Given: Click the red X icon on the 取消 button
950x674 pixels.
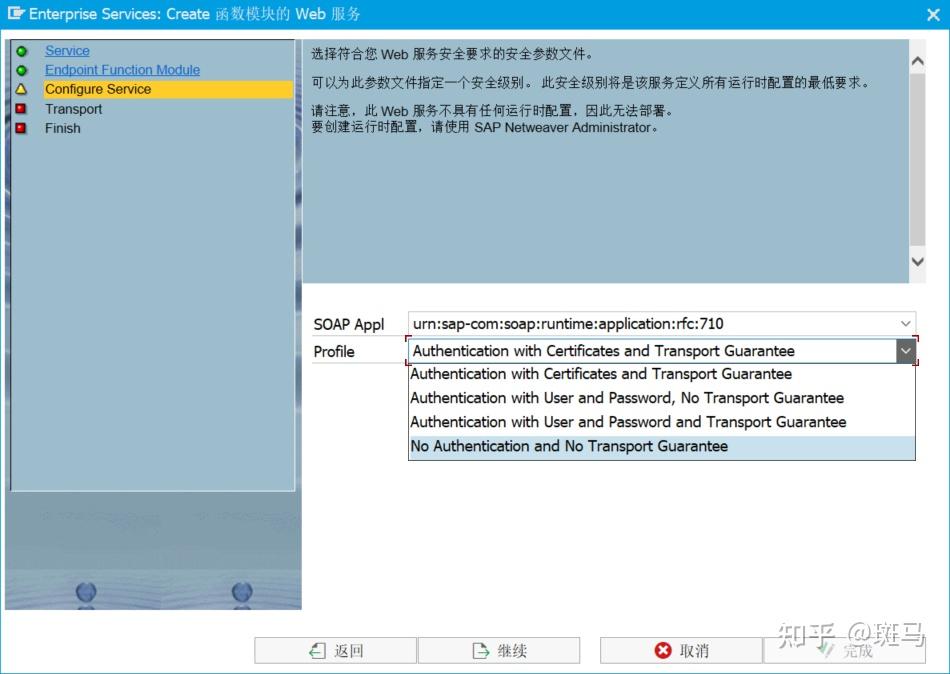Looking at the screenshot, I should 663,649.
